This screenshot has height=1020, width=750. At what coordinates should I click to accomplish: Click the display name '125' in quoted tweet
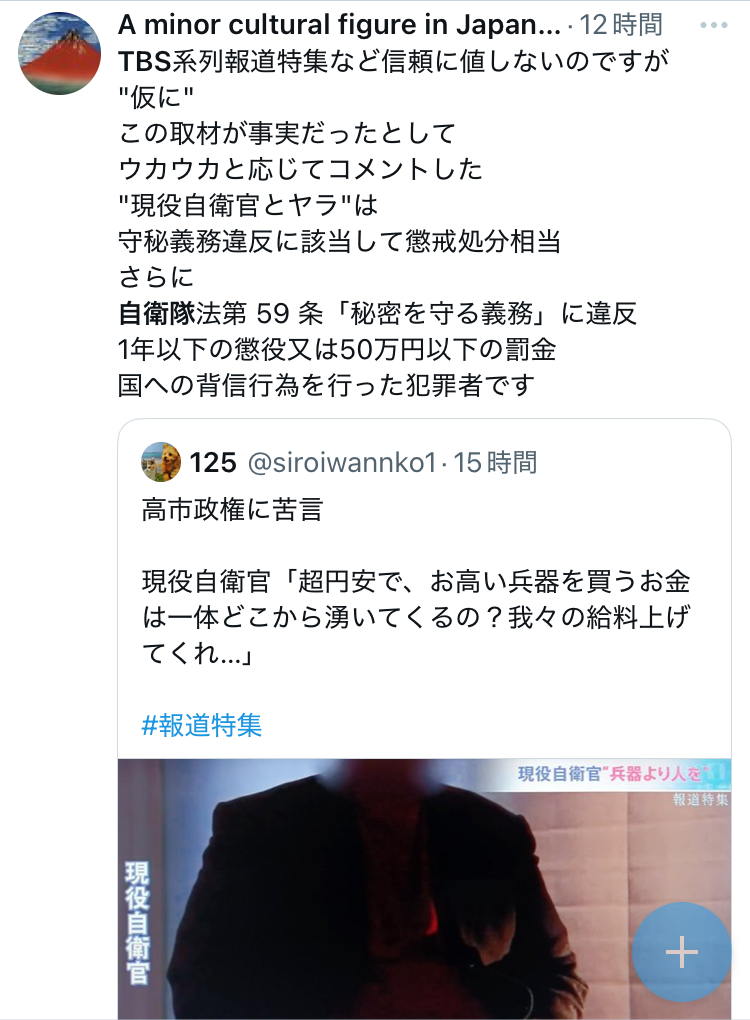pos(213,463)
